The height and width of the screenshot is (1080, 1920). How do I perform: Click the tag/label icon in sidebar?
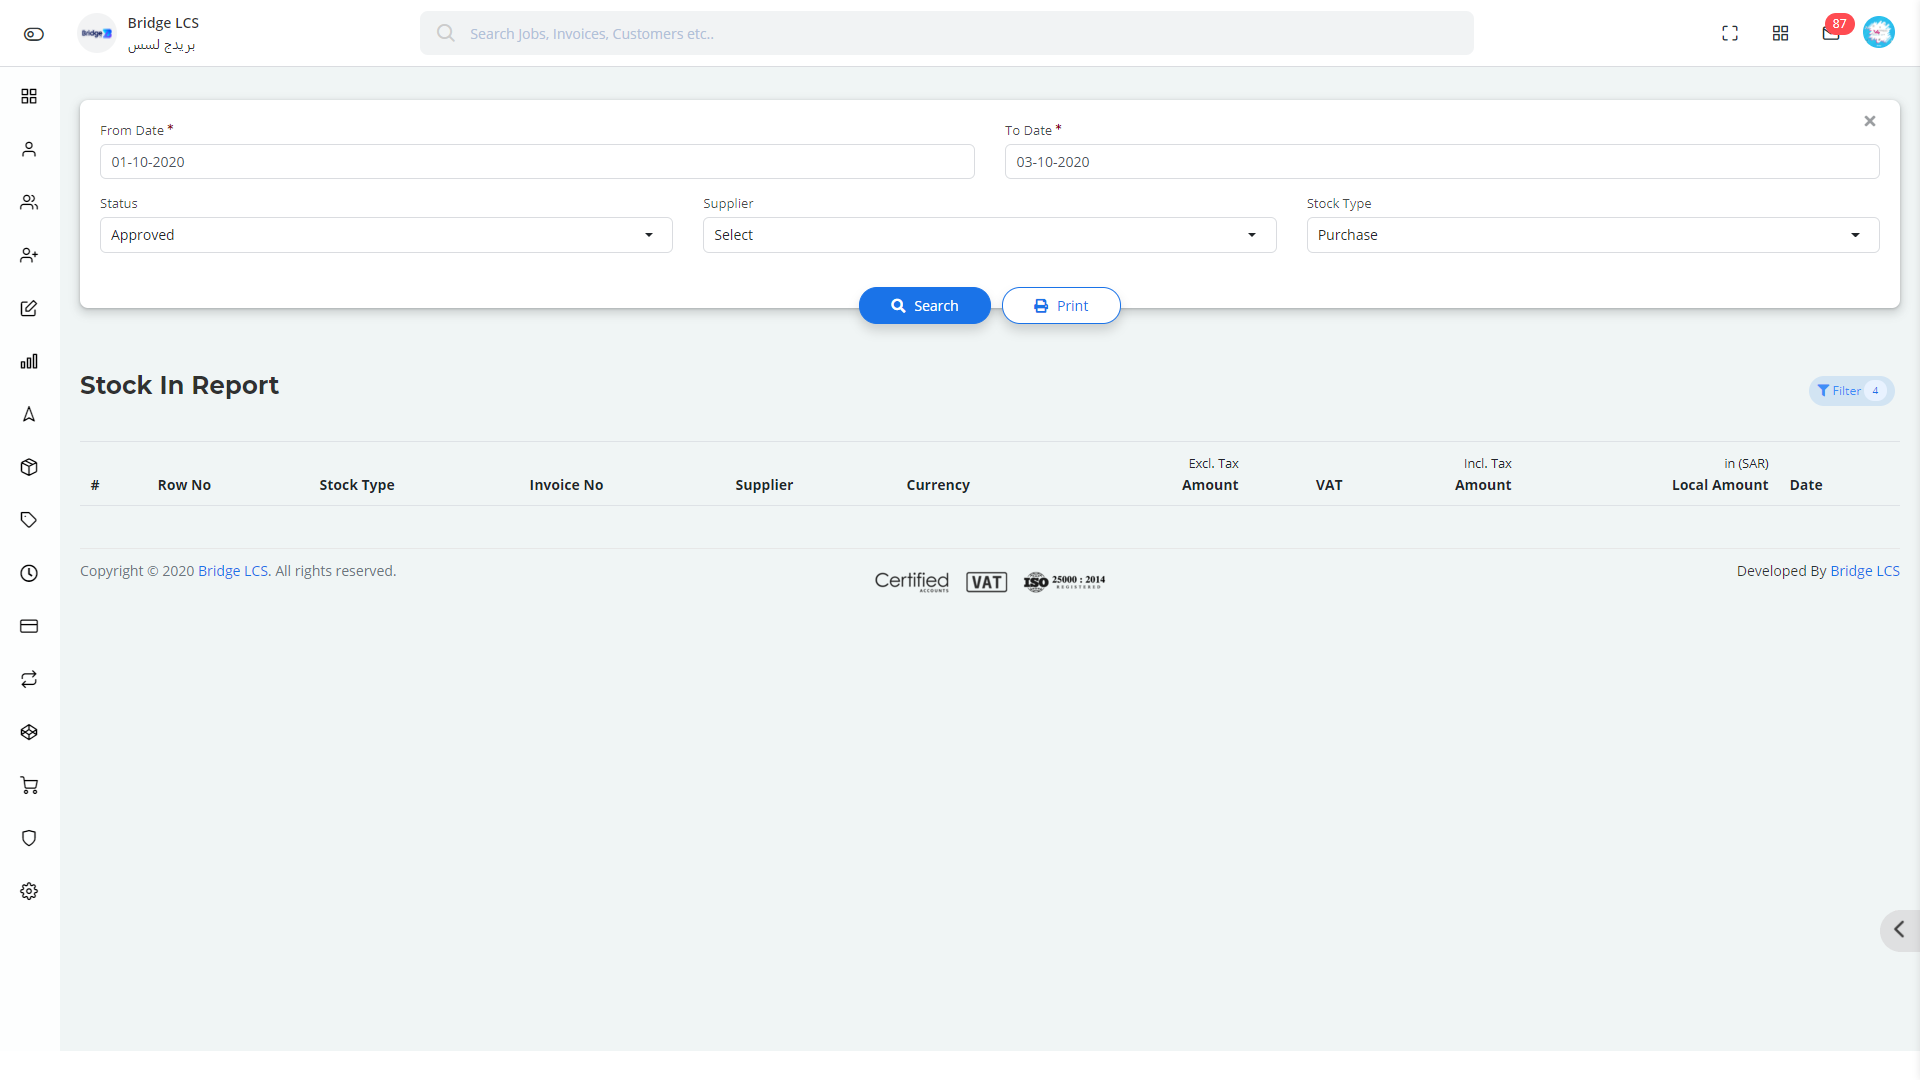tap(29, 520)
